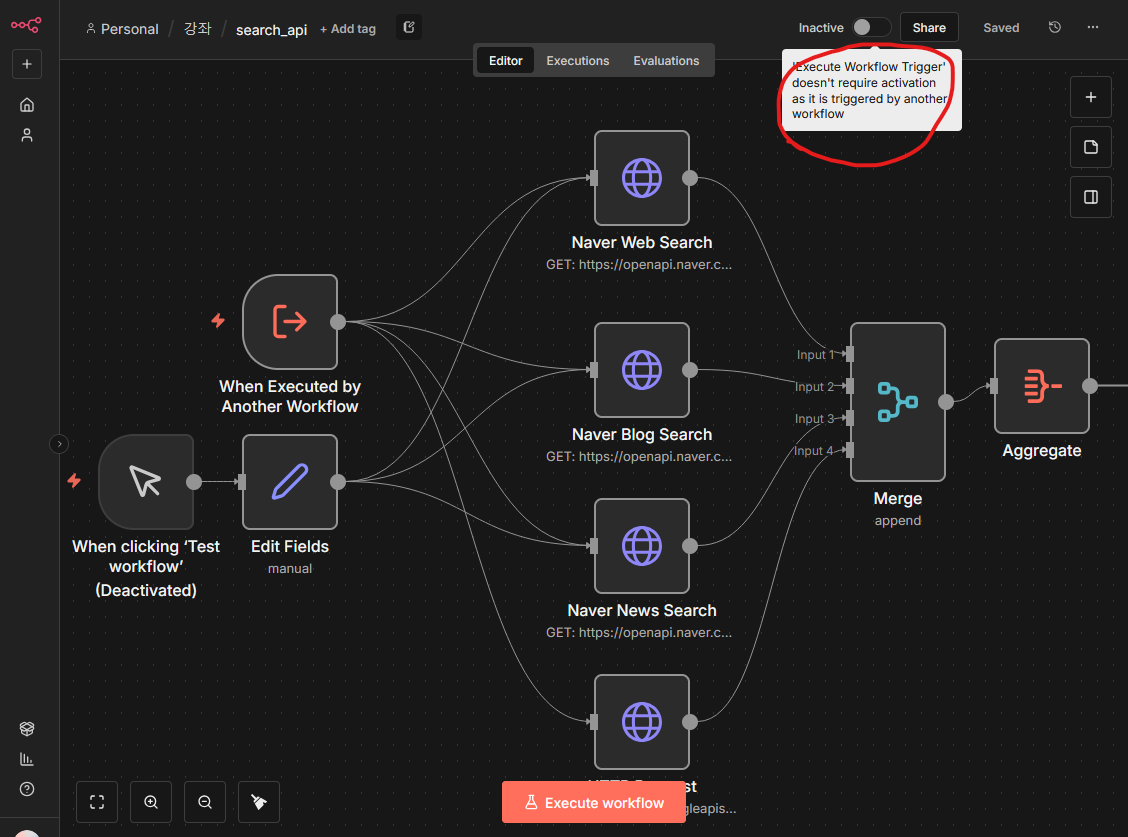Image resolution: width=1128 pixels, height=837 pixels.
Task: Rename the search_api workflow title
Action: click(271, 30)
